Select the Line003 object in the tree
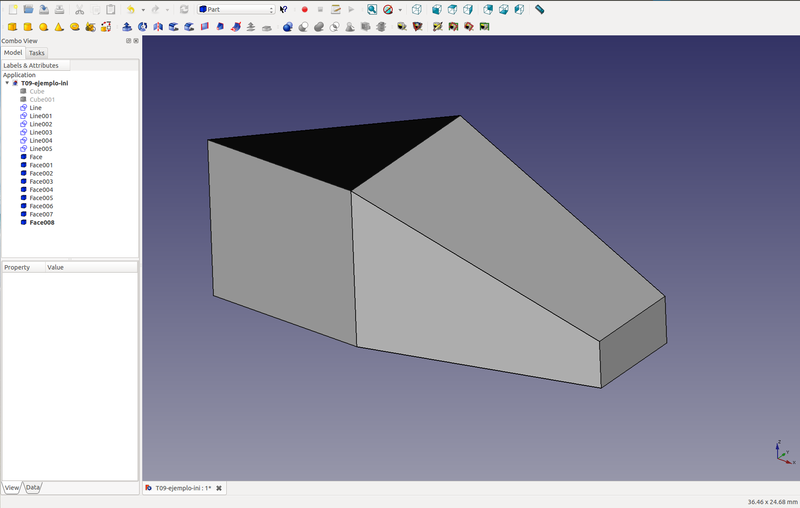Viewport: 800px width, 508px height. (40, 132)
